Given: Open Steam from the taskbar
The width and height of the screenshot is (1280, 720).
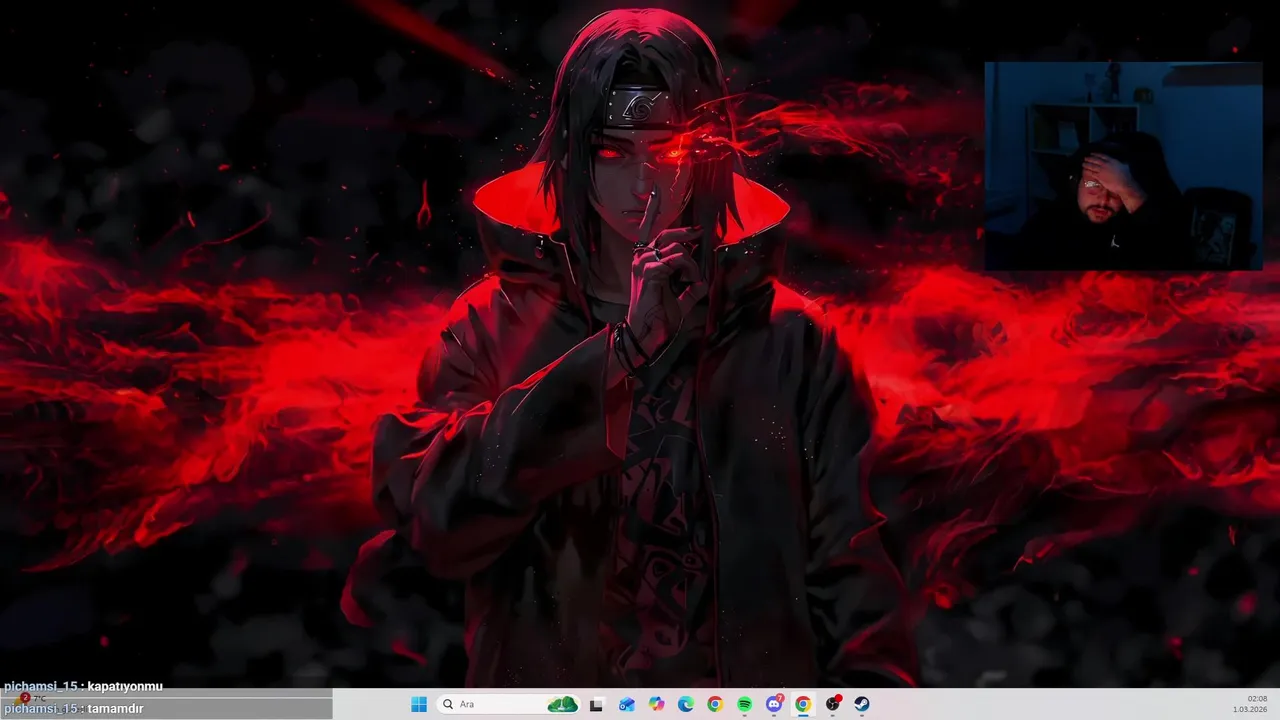Looking at the screenshot, I should [862, 704].
